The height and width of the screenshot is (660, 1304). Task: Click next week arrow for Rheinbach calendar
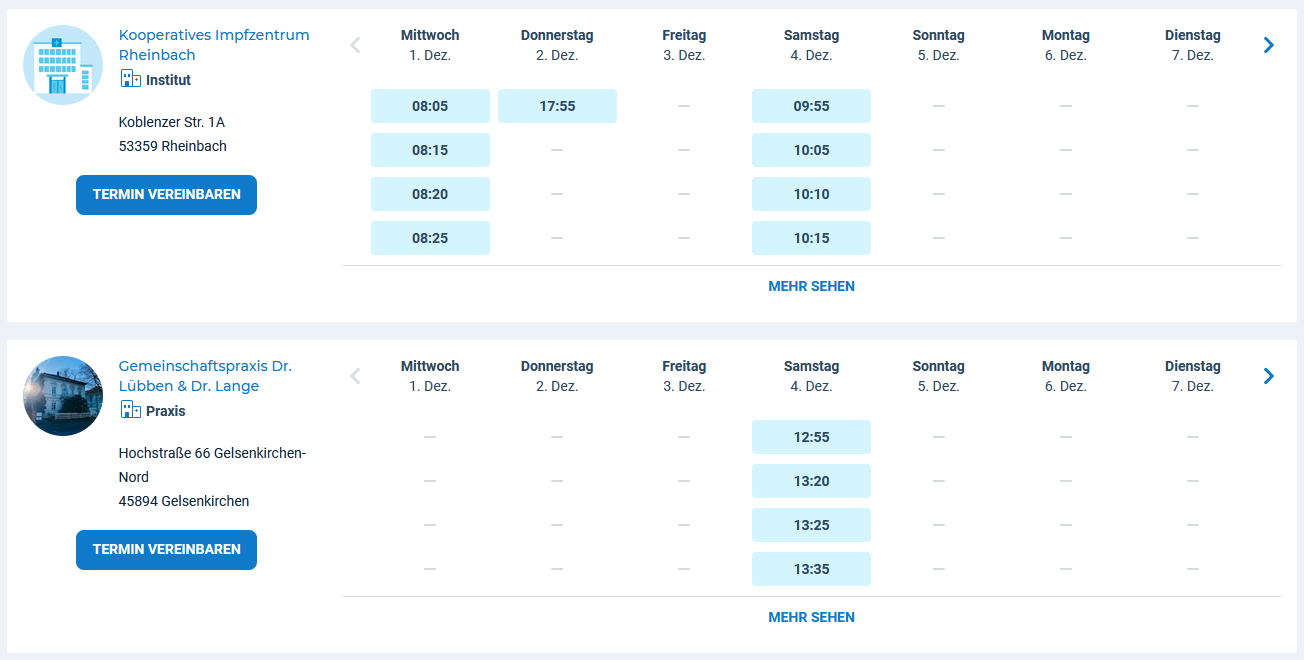[x=1268, y=45]
